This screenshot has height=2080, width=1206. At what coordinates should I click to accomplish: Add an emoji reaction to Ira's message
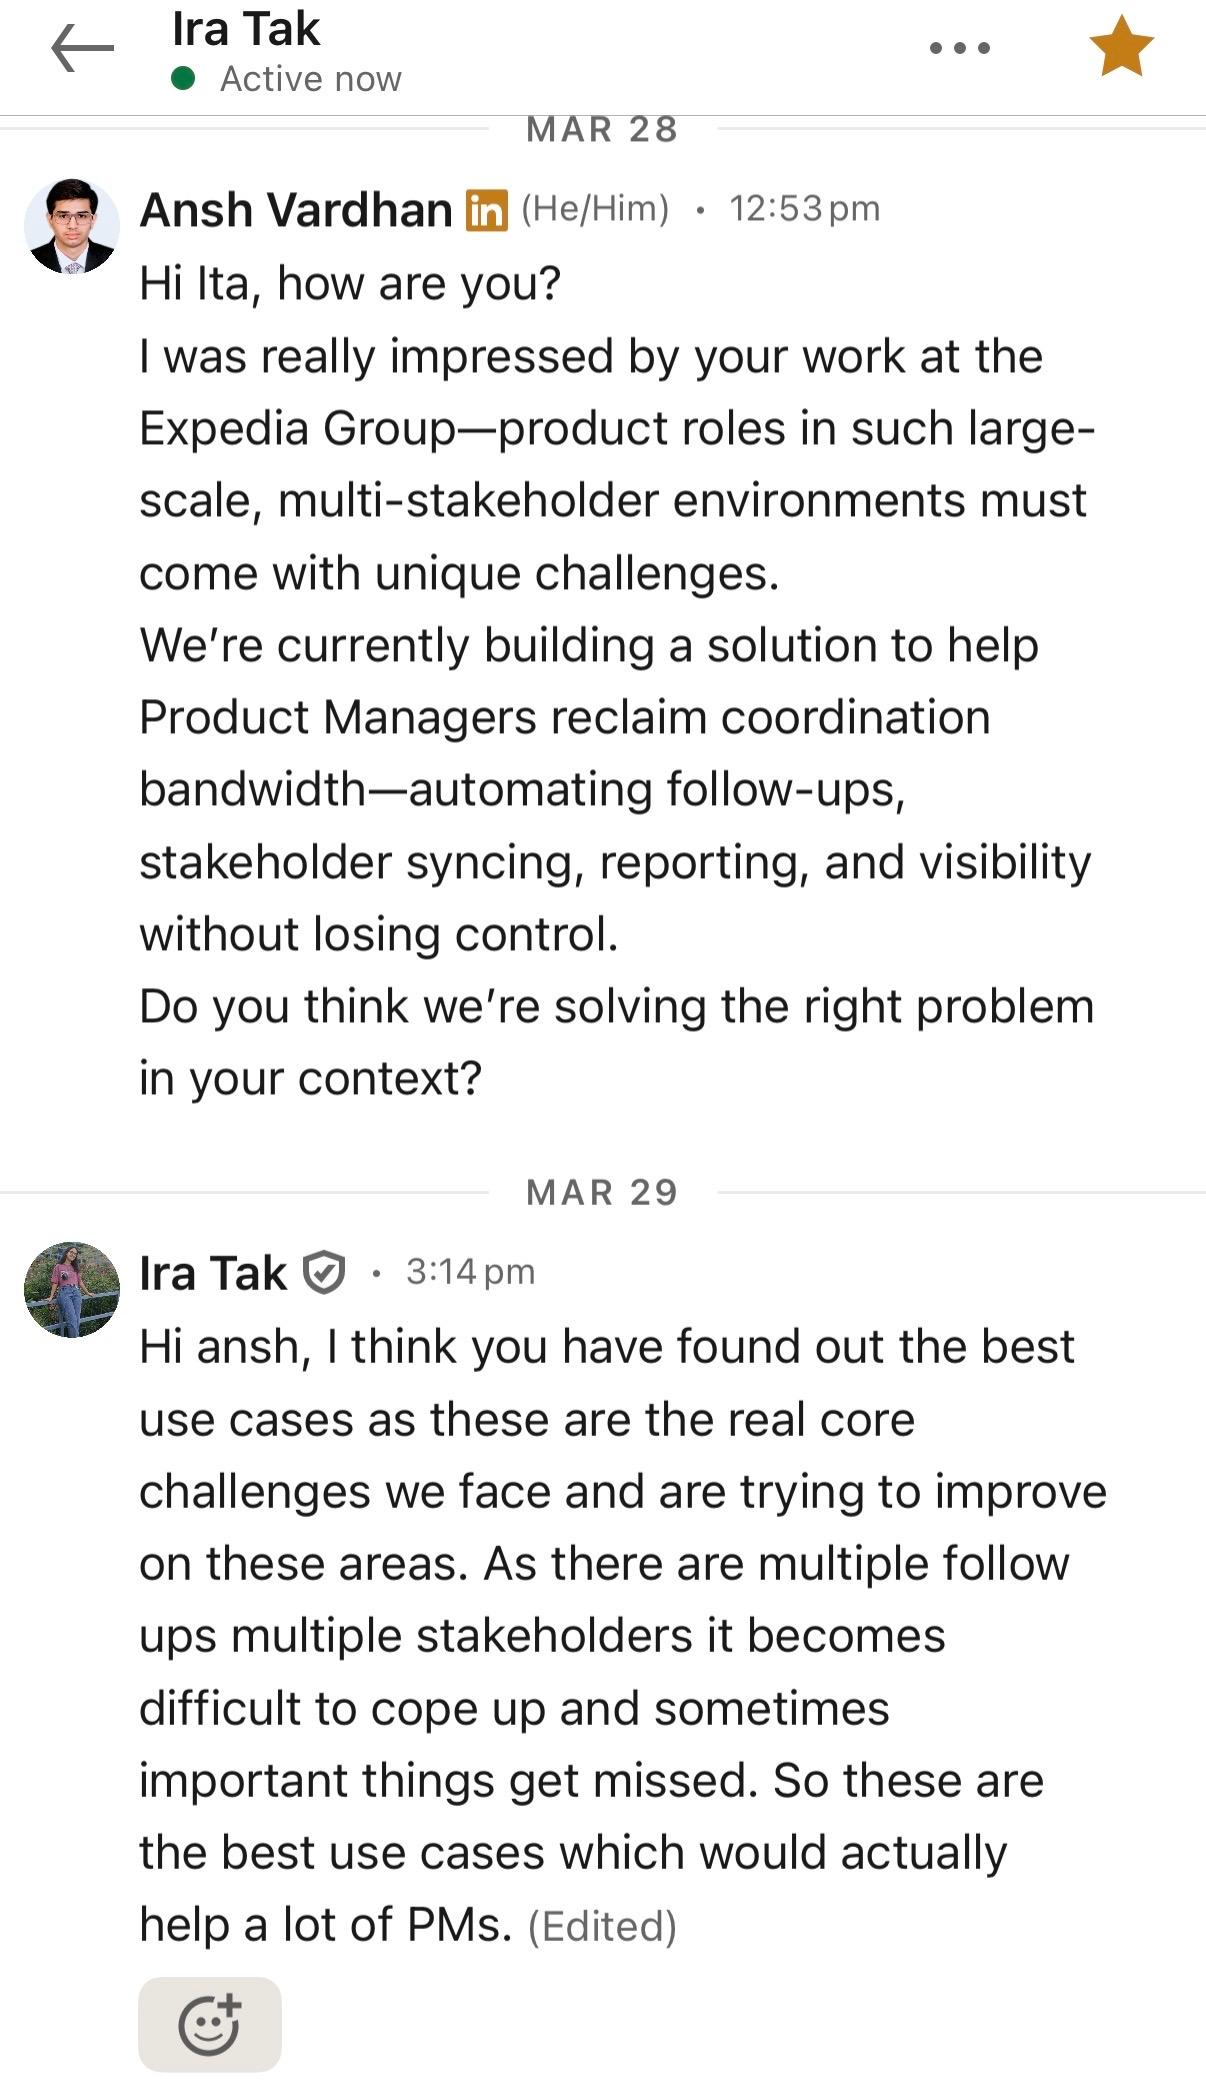click(210, 2024)
